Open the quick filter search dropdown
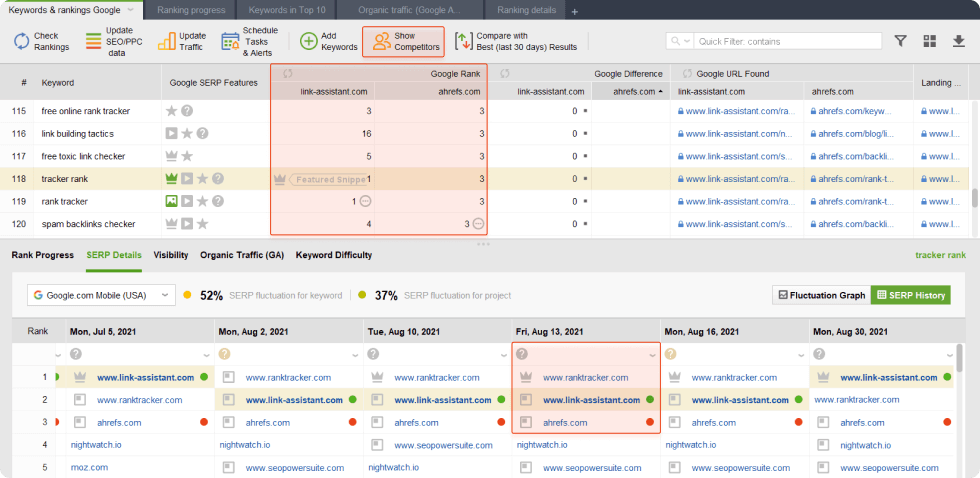980x478 pixels. [680, 41]
